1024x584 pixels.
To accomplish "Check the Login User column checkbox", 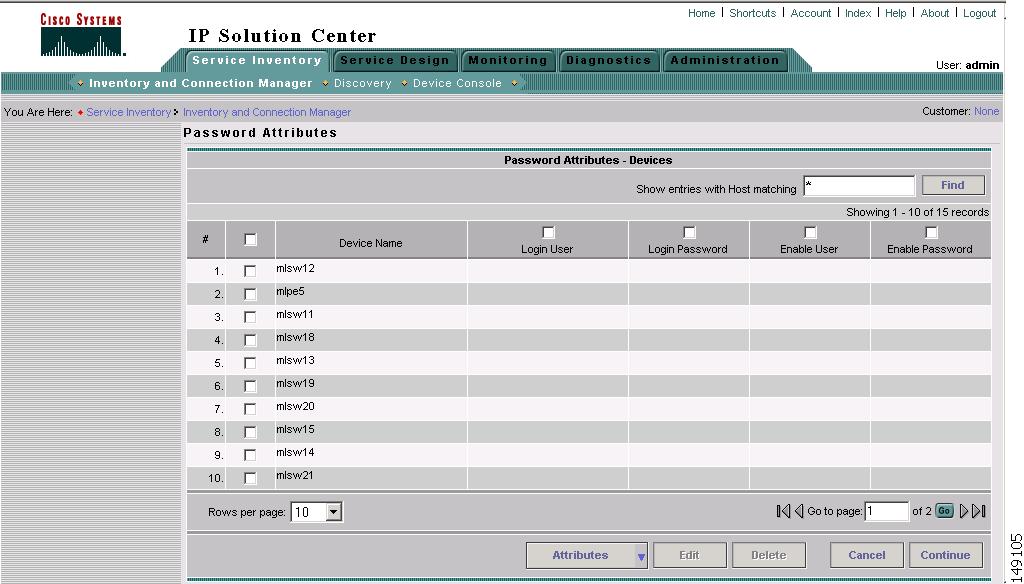I will coord(548,233).
